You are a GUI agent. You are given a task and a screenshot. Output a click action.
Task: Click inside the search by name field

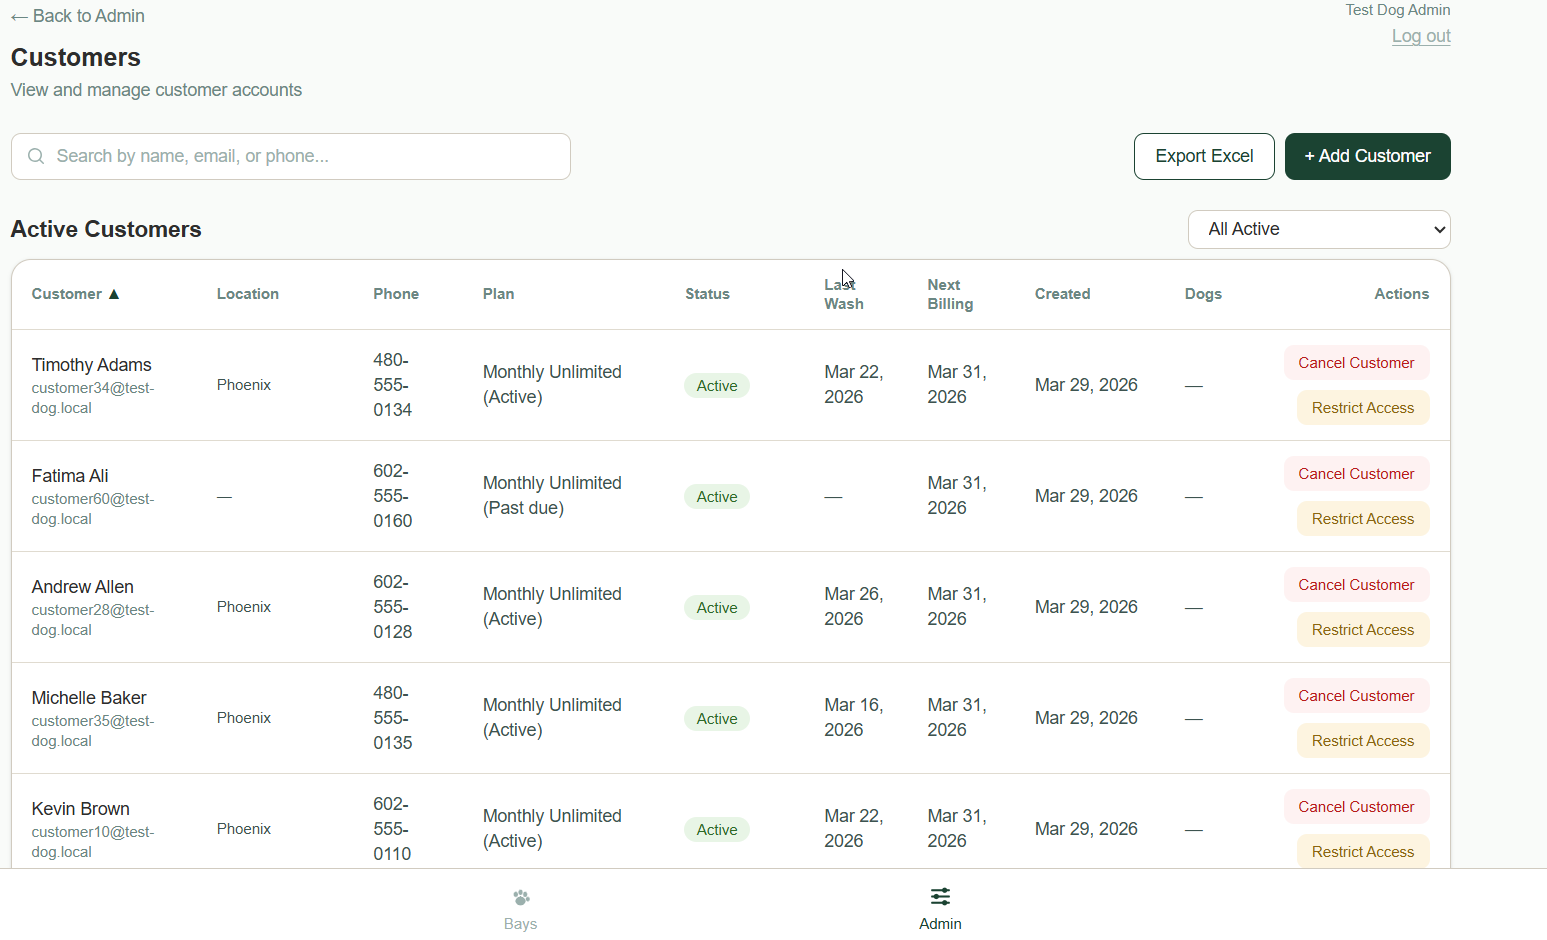tap(290, 156)
